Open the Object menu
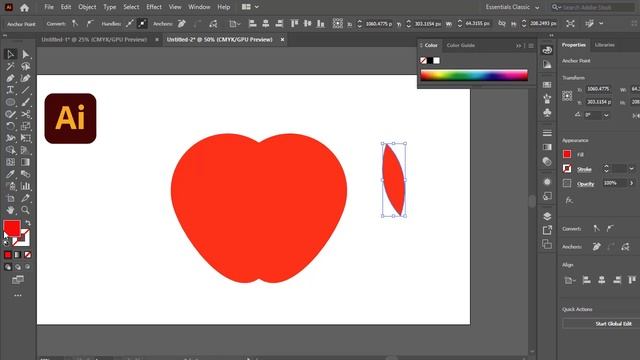640x360 pixels. point(87,7)
